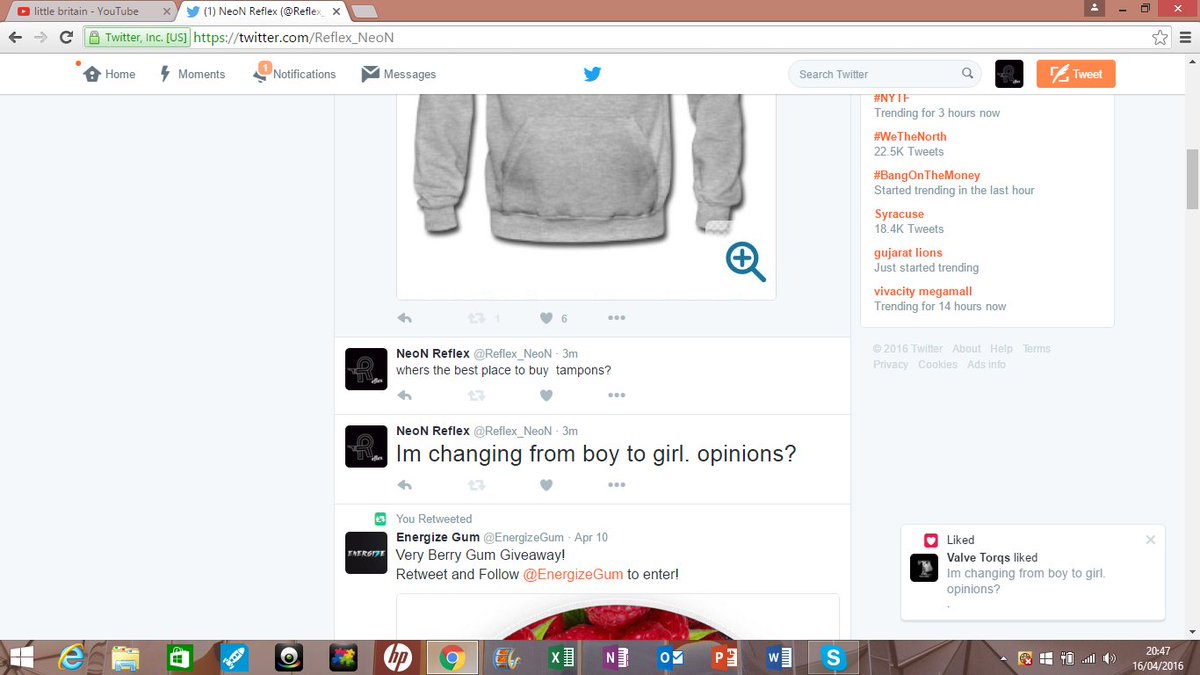Viewport: 1200px width, 675px height.
Task: Like the 'Im changing from boy to girl' tweet
Action: (546, 485)
